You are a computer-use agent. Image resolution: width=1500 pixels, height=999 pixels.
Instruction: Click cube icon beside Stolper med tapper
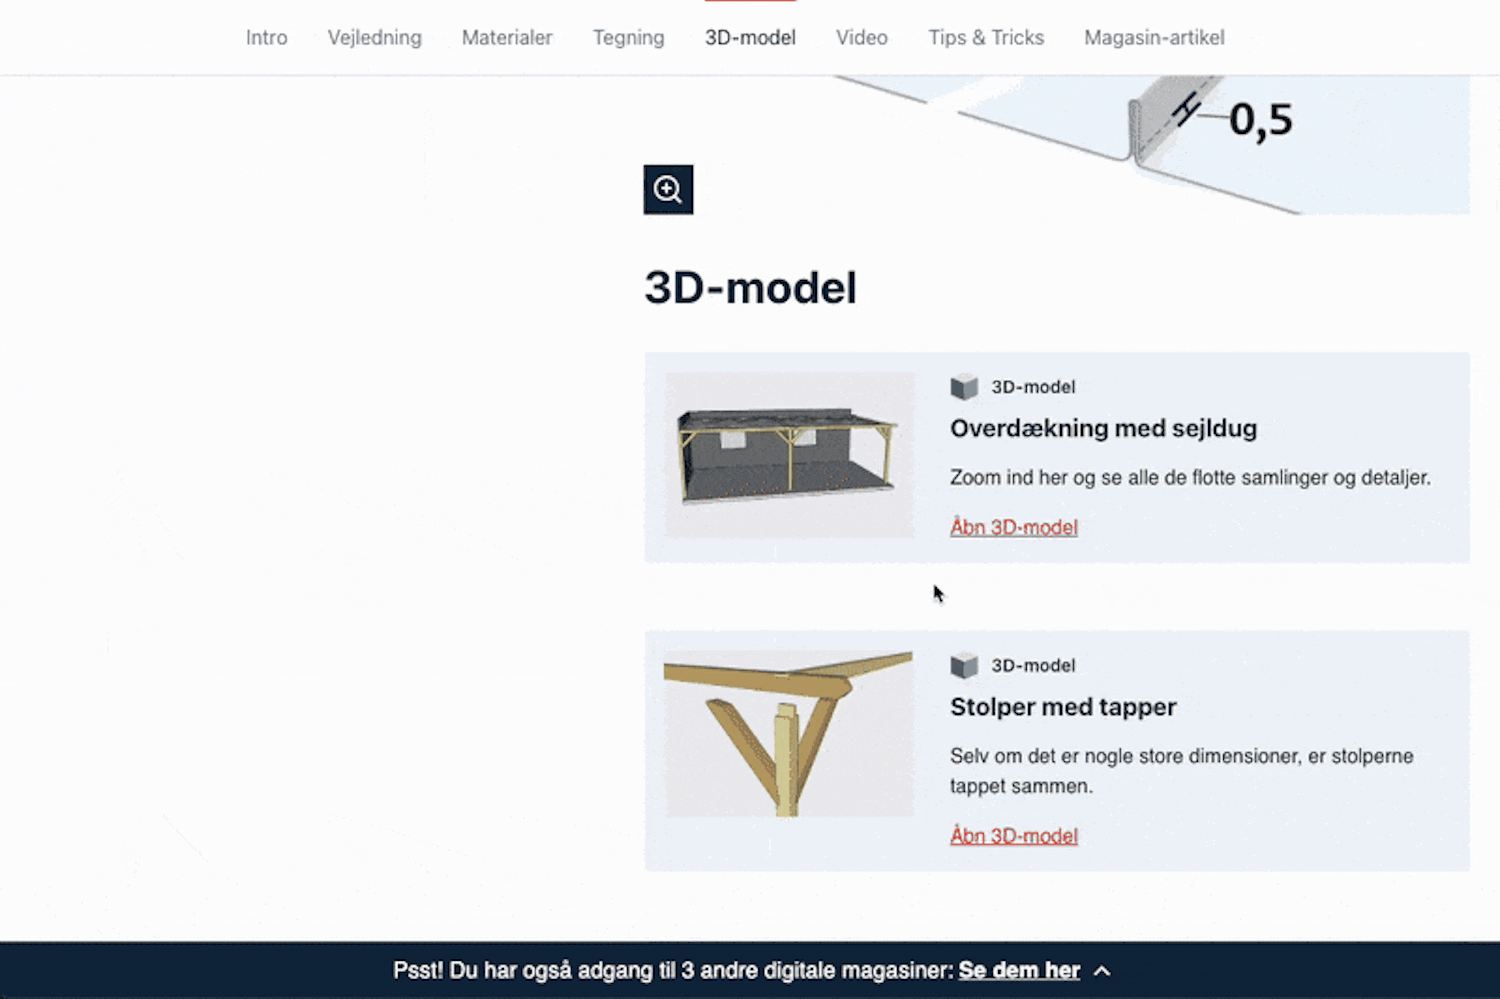(x=964, y=665)
